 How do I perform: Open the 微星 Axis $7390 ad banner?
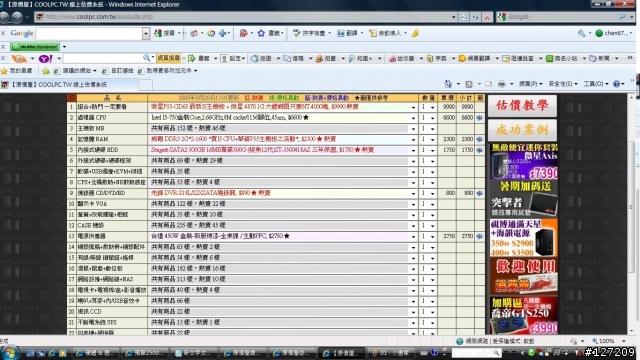(524, 162)
